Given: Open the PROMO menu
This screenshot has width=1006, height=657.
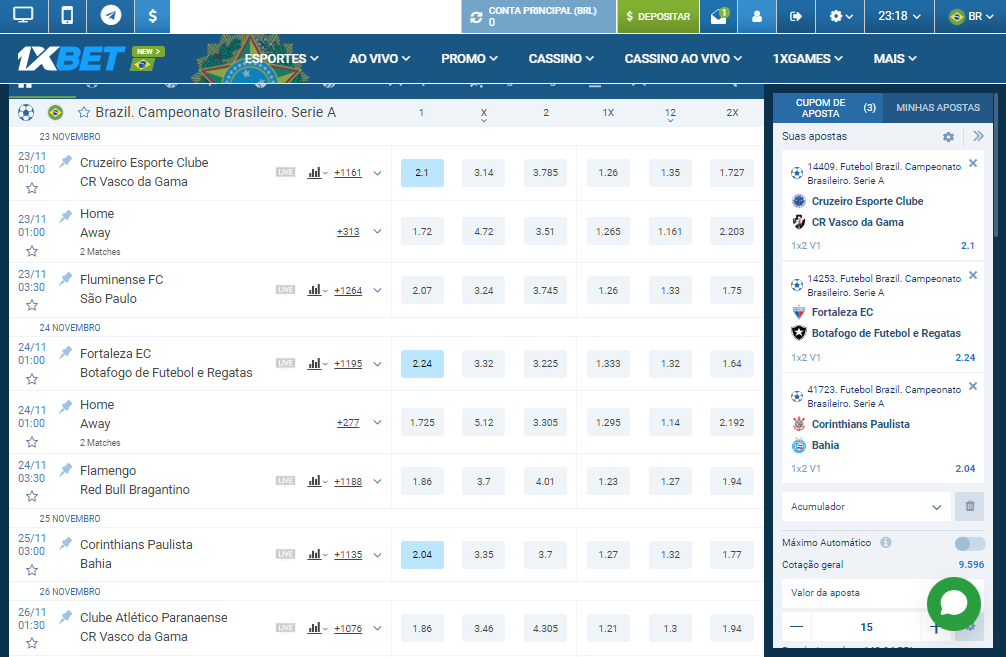Looking at the screenshot, I should pos(469,58).
